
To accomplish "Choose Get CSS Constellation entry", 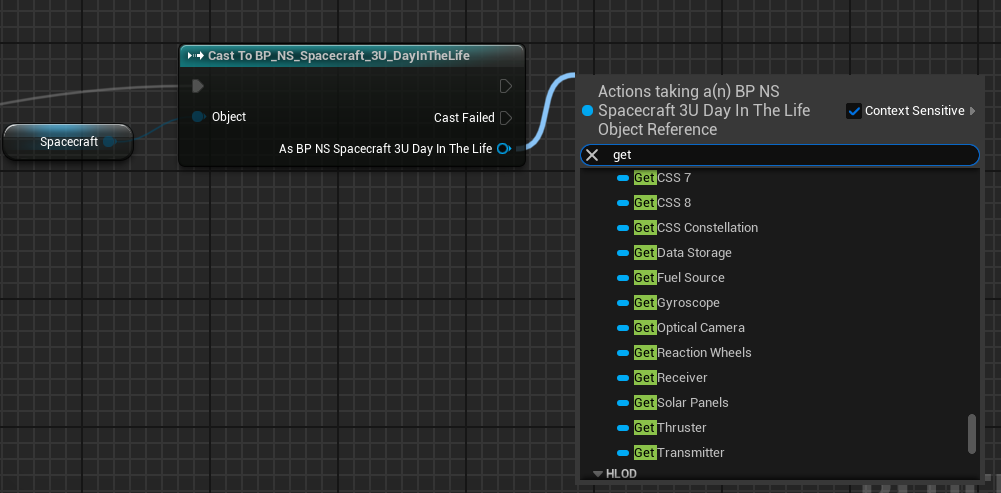I will pos(707,228).
